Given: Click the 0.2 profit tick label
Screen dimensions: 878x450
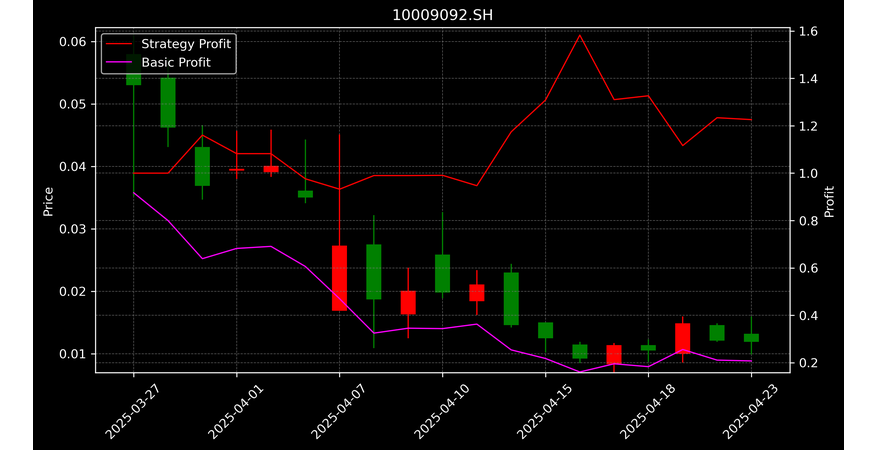Looking at the screenshot, I should coord(808,363).
